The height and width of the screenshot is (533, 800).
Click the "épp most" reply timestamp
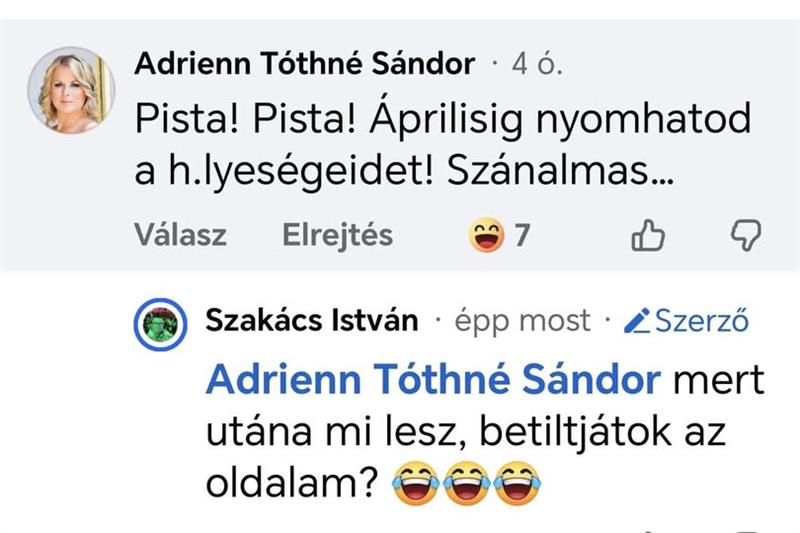click(522, 321)
